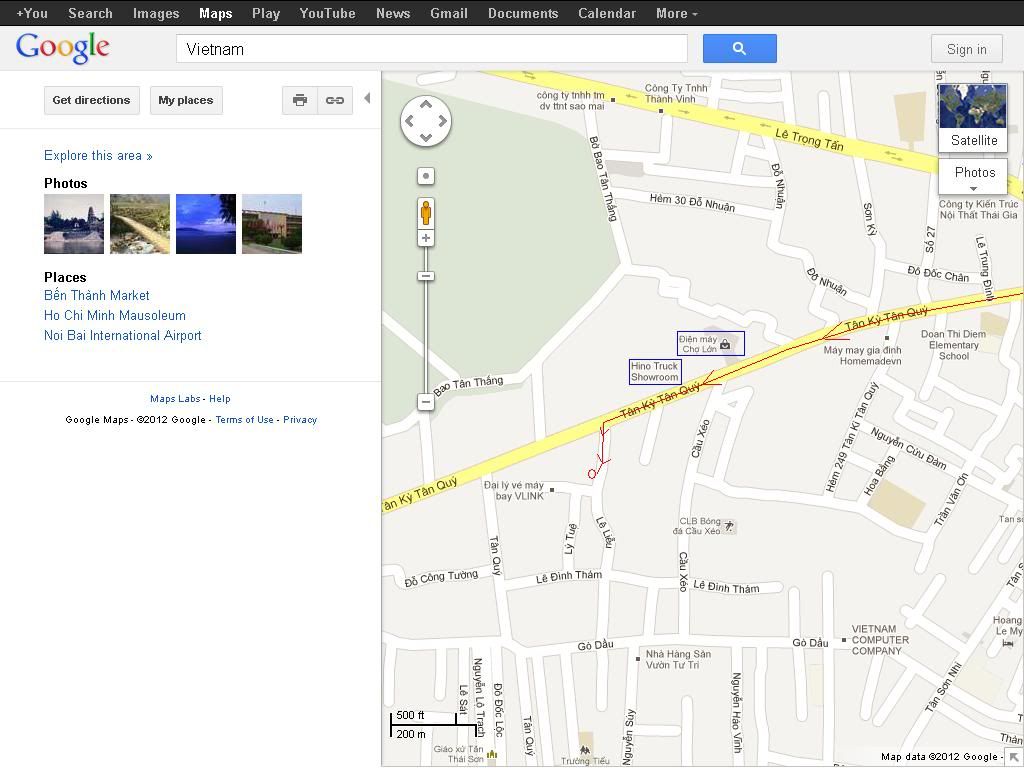
Task: Open the second landscape photo thumbnail
Action: pyautogui.click(x=140, y=223)
